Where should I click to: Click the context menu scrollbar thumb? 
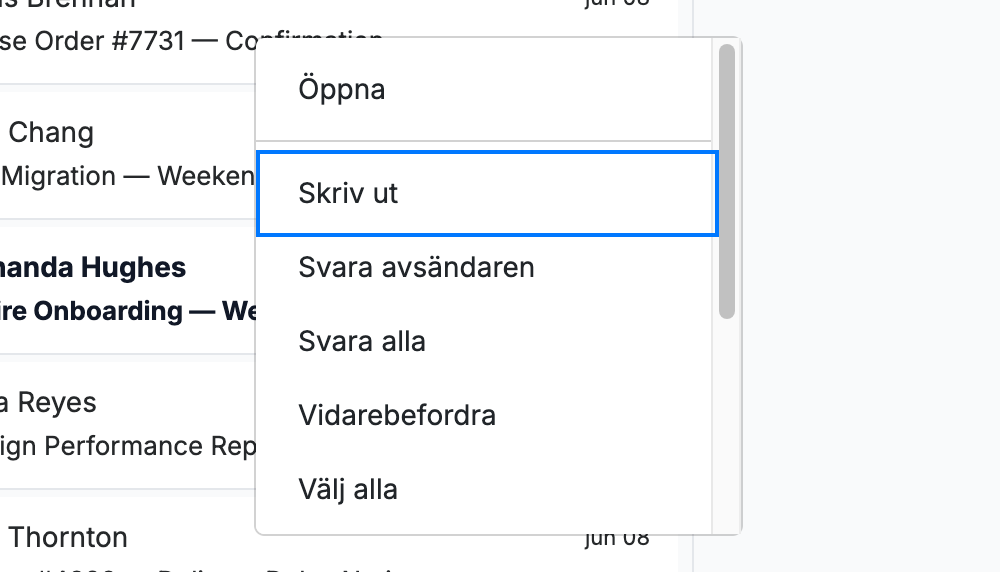tap(727, 181)
